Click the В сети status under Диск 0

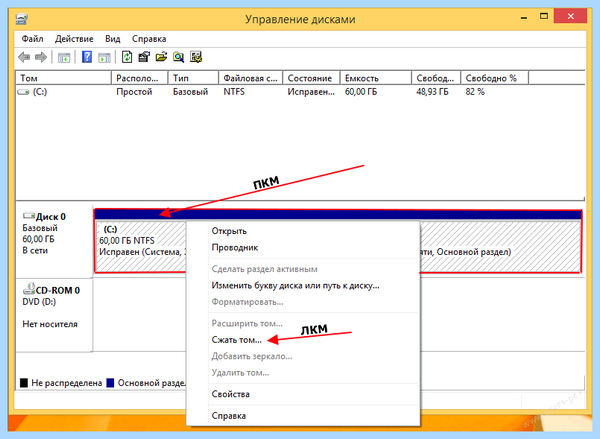(x=35, y=251)
